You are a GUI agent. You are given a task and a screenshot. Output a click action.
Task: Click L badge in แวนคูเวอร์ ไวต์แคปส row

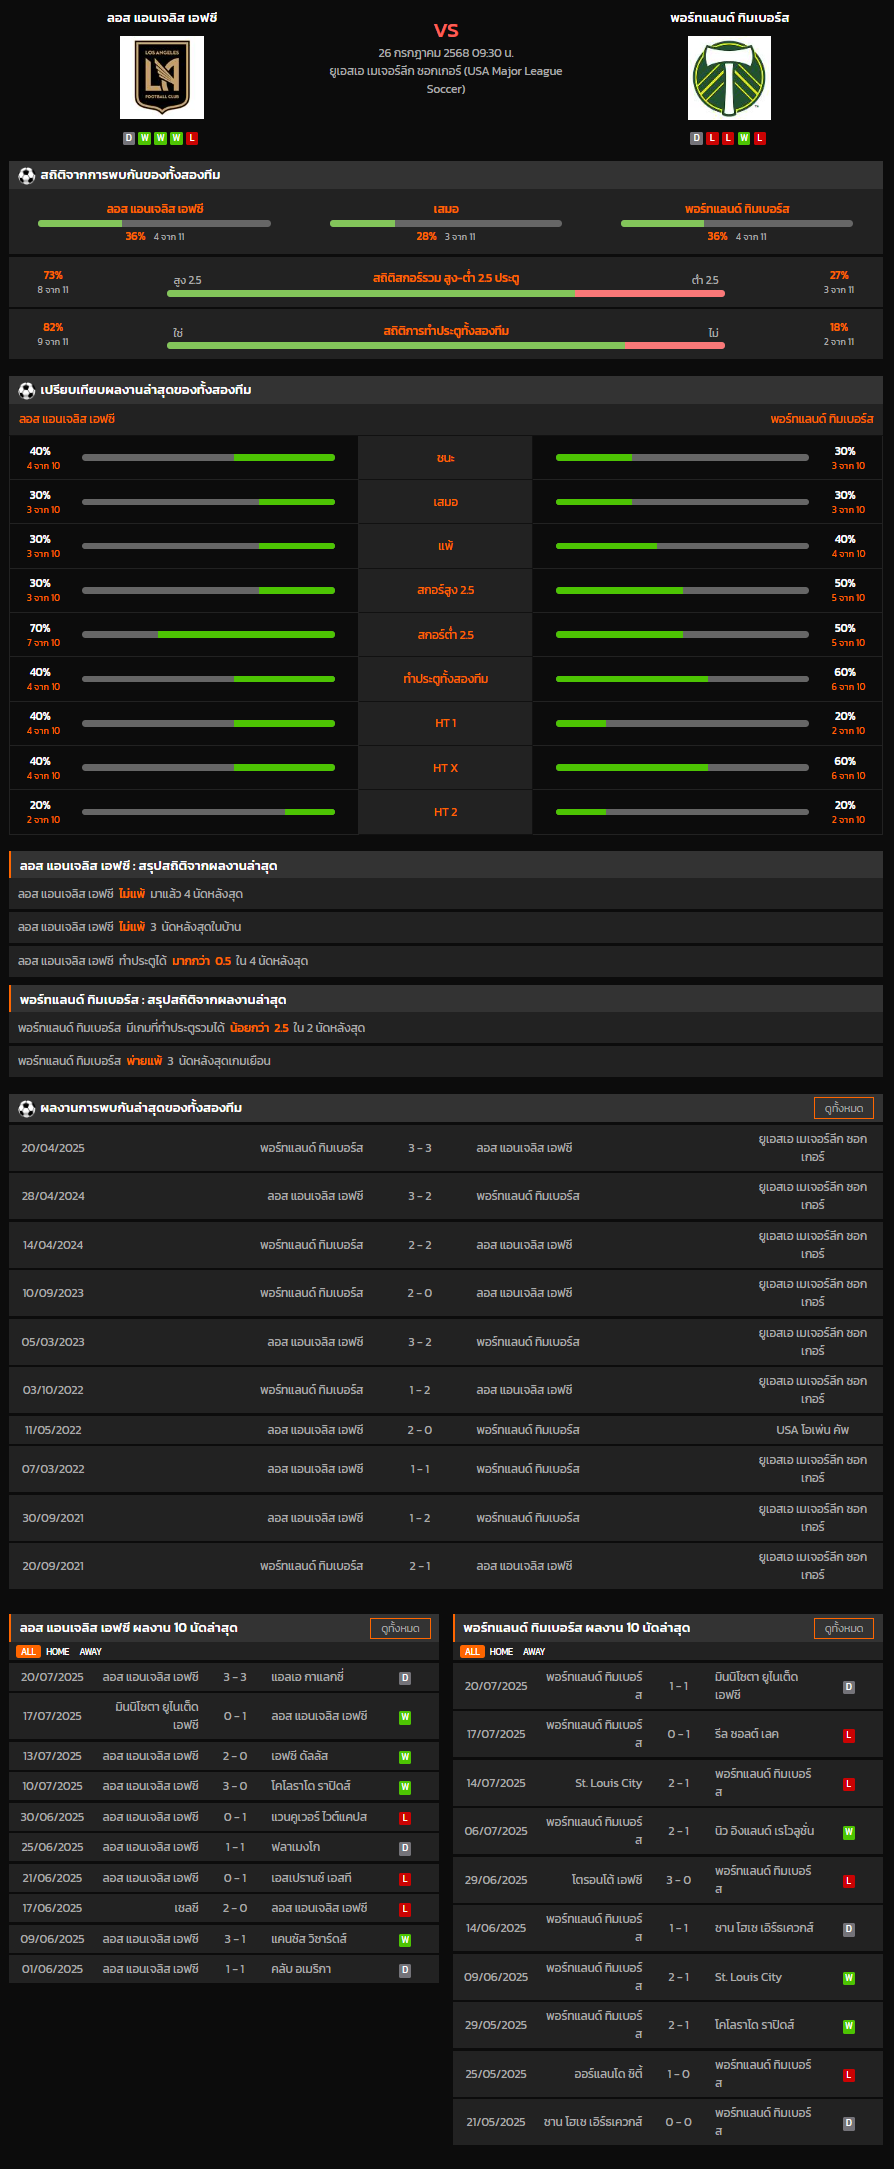(x=405, y=1818)
